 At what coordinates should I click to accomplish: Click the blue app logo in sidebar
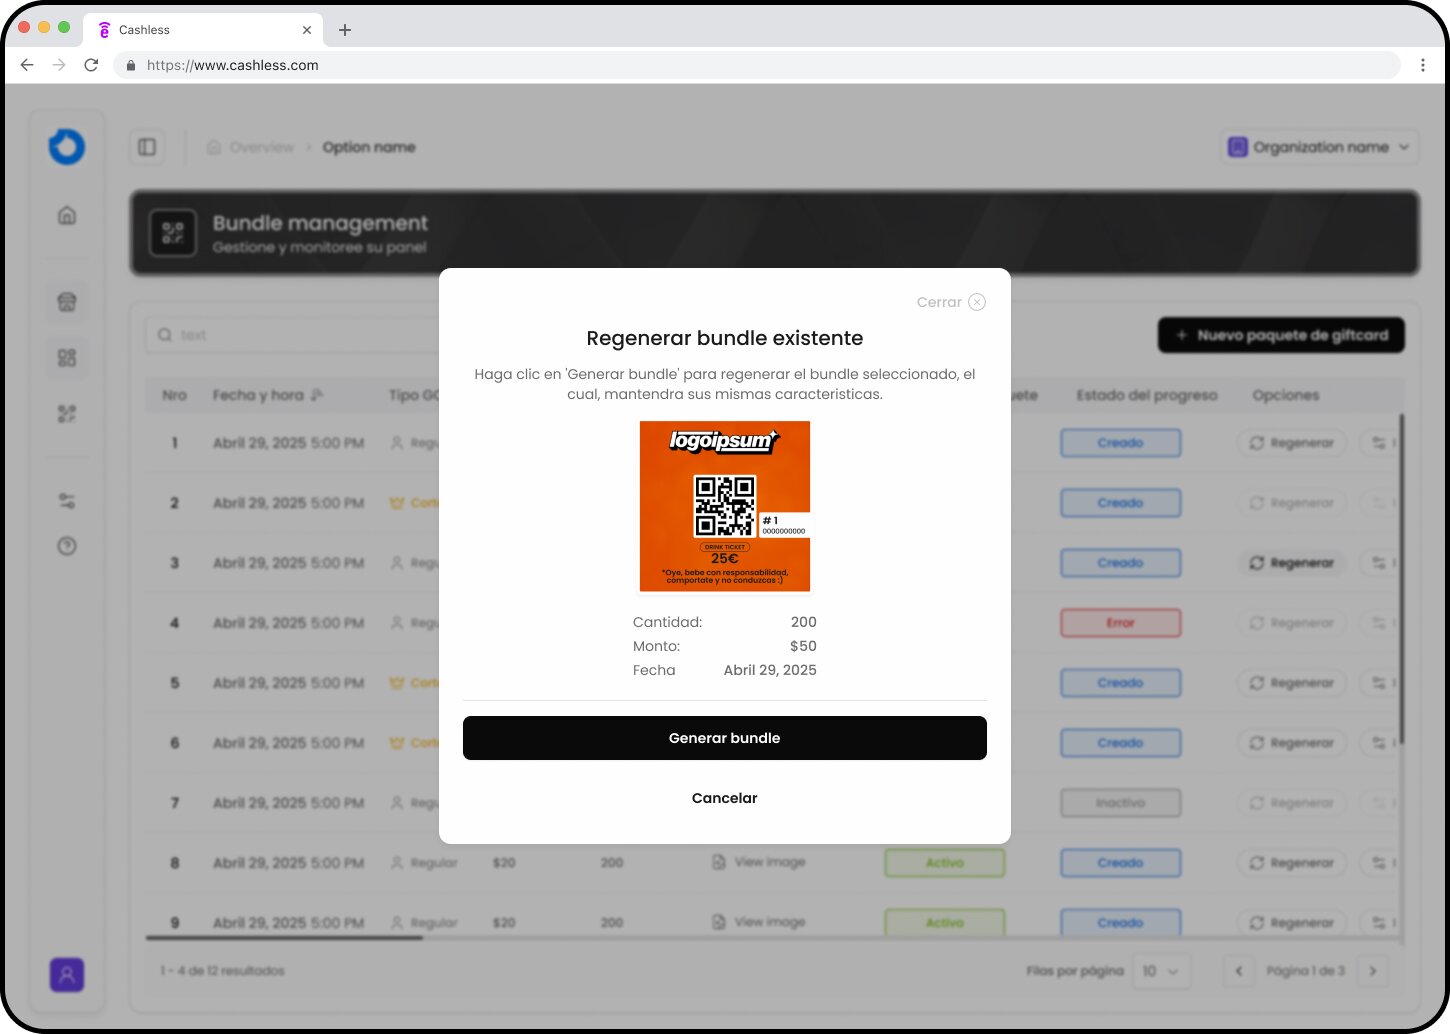pos(67,147)
